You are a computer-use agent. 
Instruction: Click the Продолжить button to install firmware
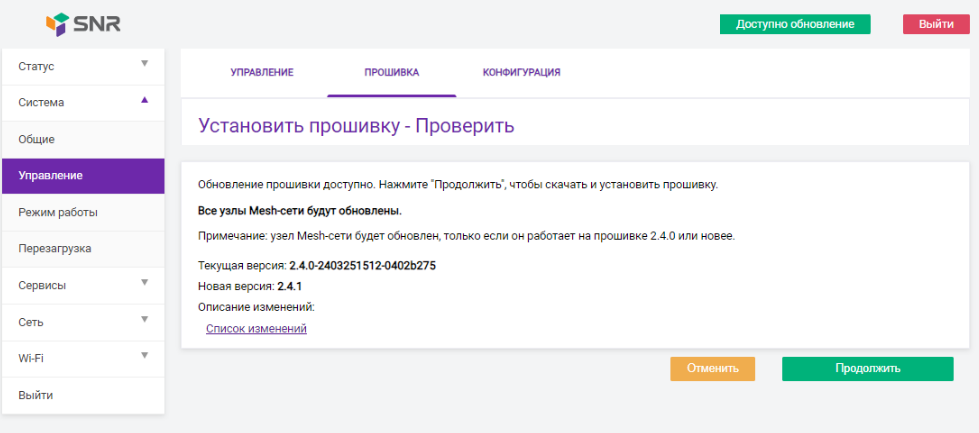[x=867, y=368]
